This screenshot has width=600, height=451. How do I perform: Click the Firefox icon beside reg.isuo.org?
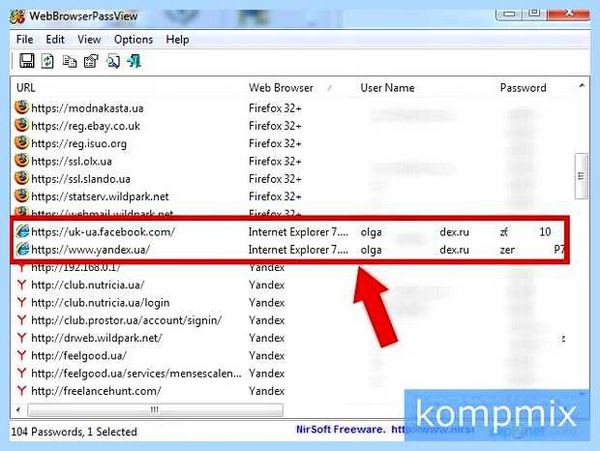[x=22, y=143]
